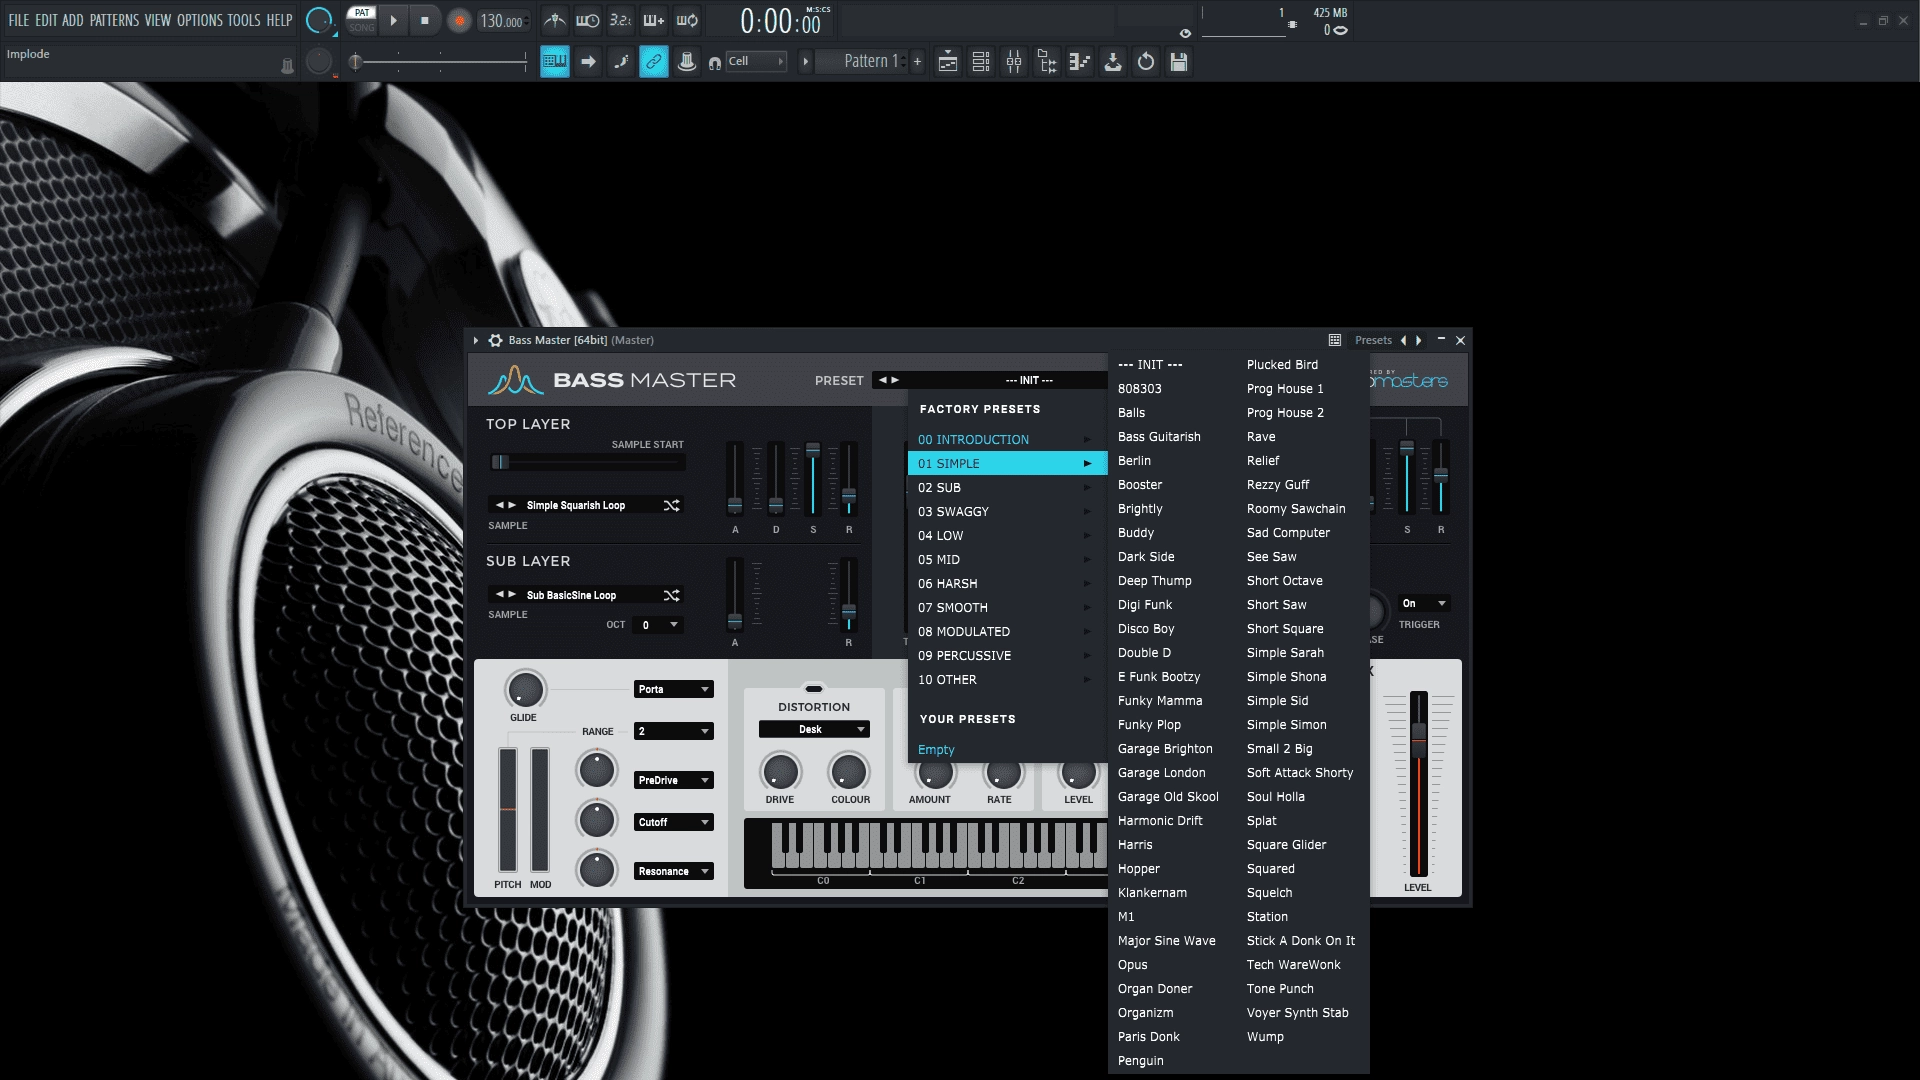
Task: Open the Trigger On dropdown
Action: 1424,604
